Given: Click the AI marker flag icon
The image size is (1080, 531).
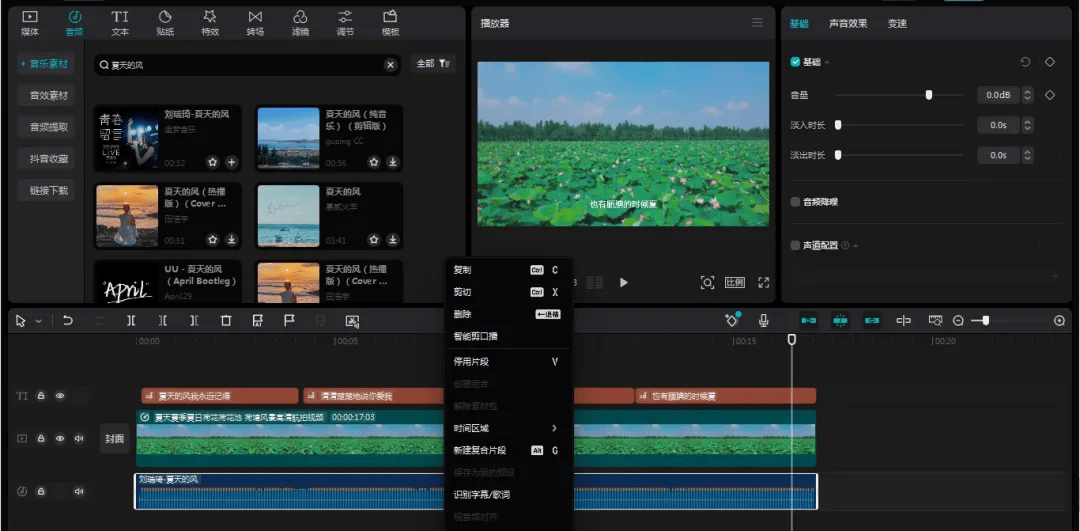Looking at the screenshot, I should (258, 320).
